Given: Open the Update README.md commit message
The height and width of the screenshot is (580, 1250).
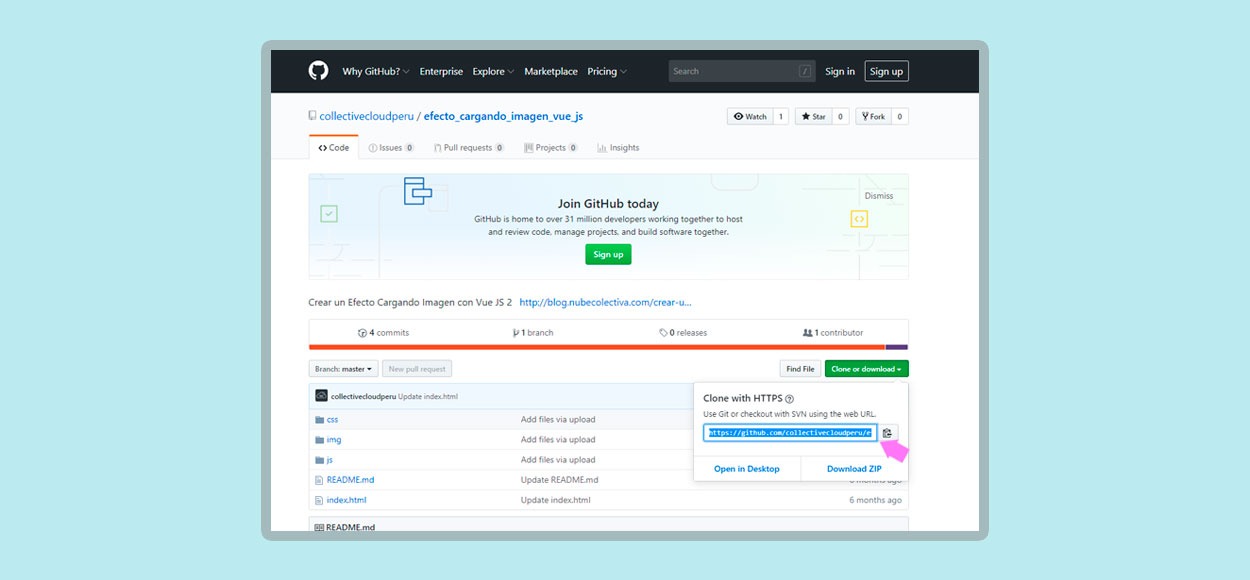Looking at the screenshot, I should click(x=559, y=480).
